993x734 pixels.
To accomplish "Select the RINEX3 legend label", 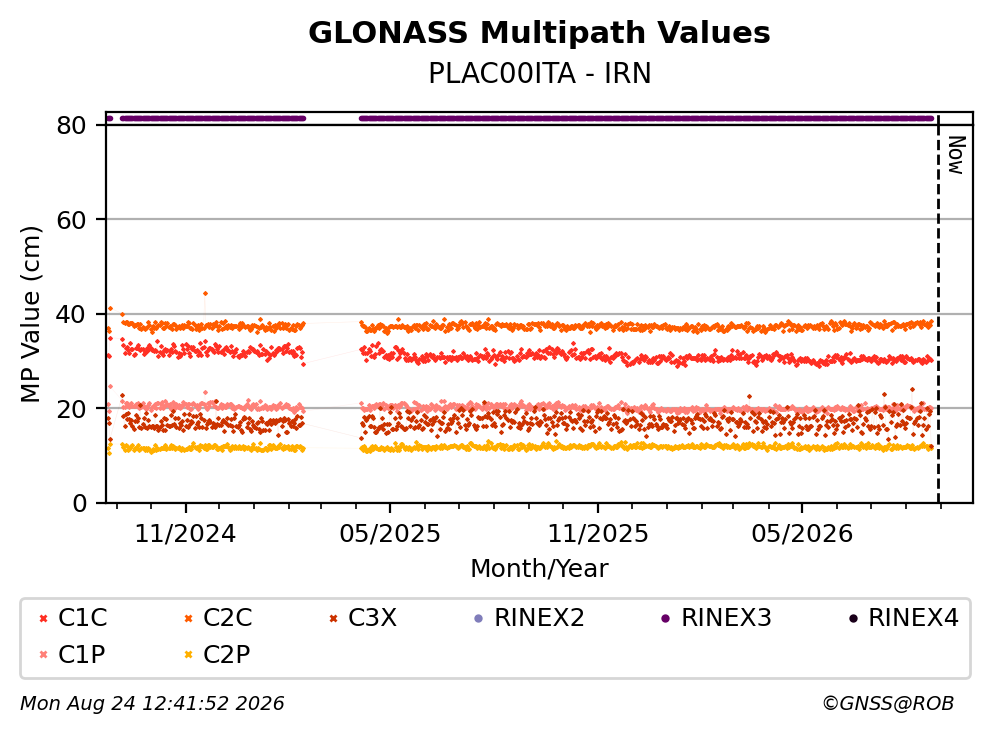I will pos(726,618).
